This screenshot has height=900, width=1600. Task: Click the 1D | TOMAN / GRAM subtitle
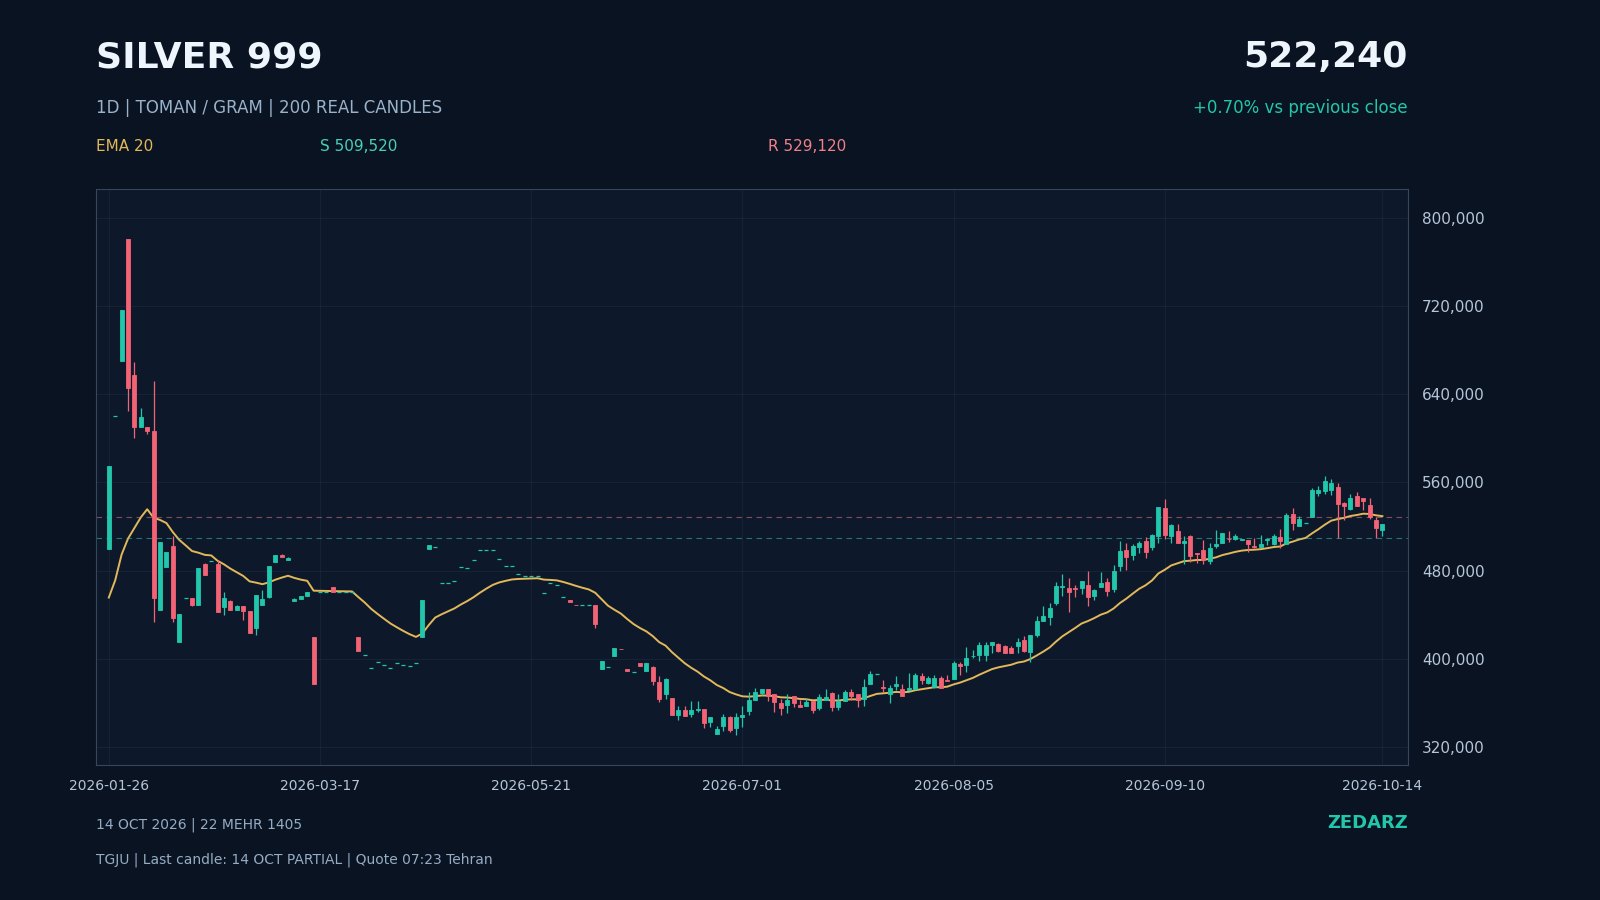[269, 107]
